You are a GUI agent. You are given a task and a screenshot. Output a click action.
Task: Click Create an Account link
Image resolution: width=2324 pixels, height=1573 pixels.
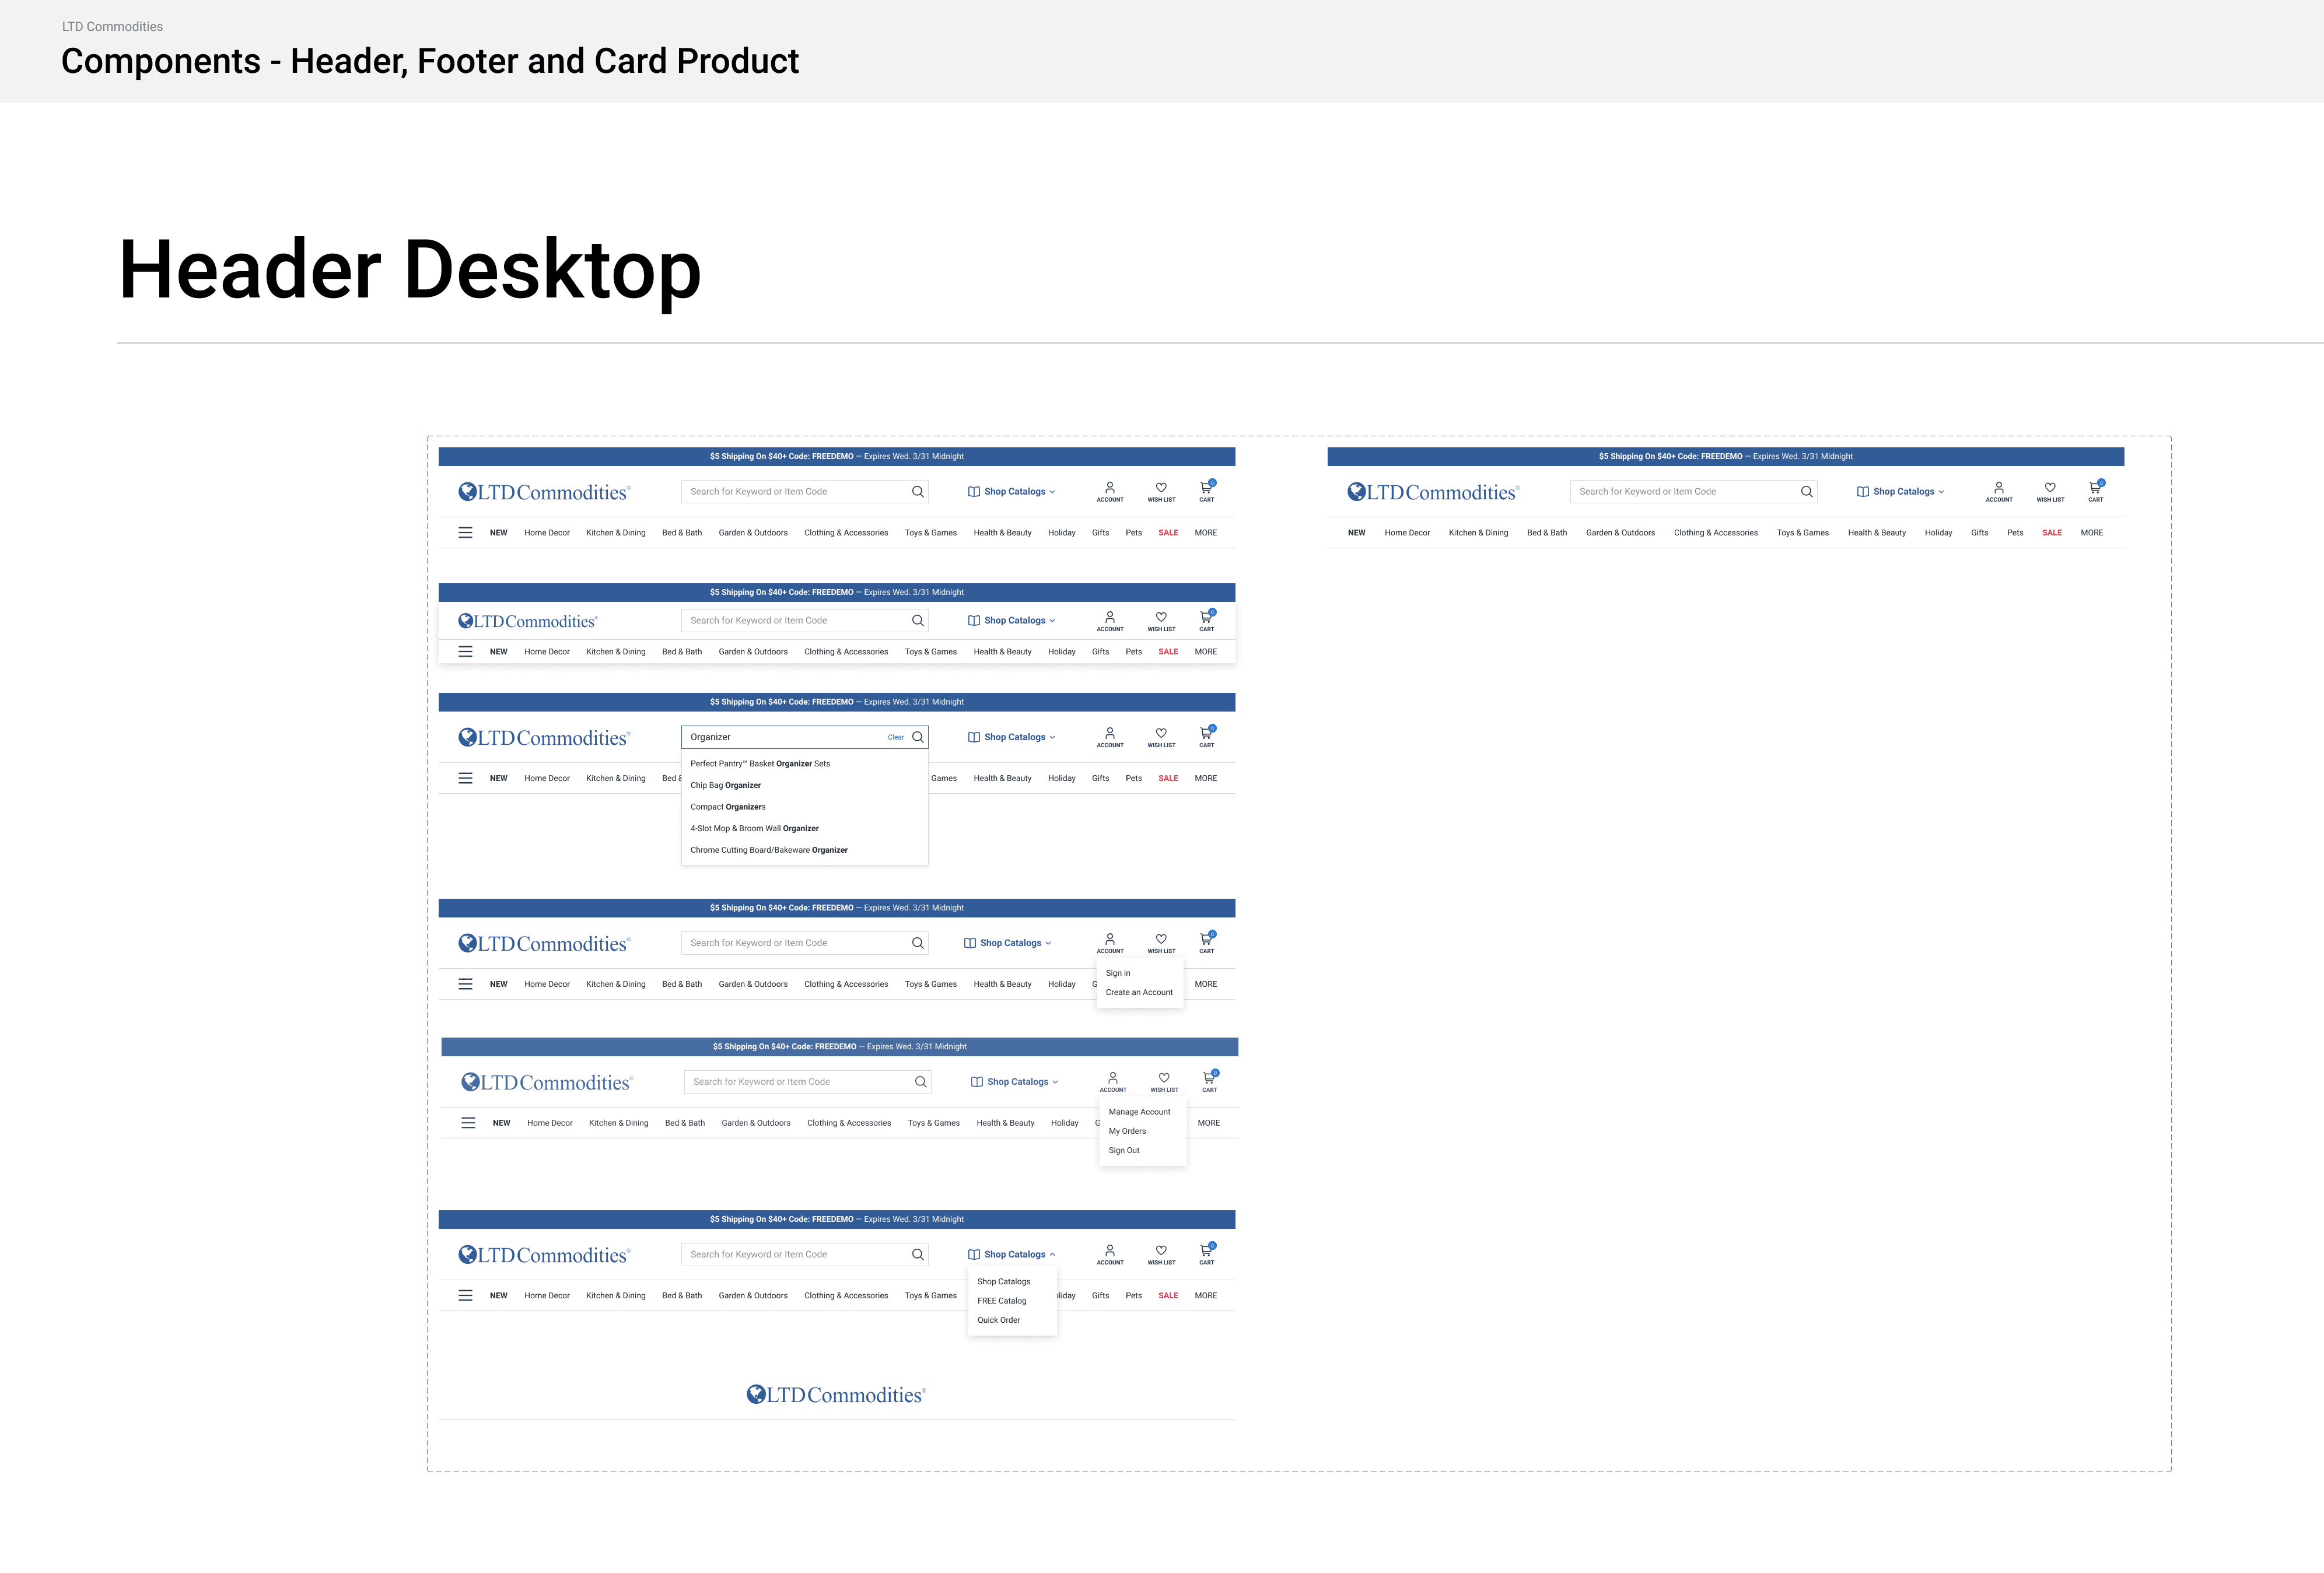tap(1138, 992)
